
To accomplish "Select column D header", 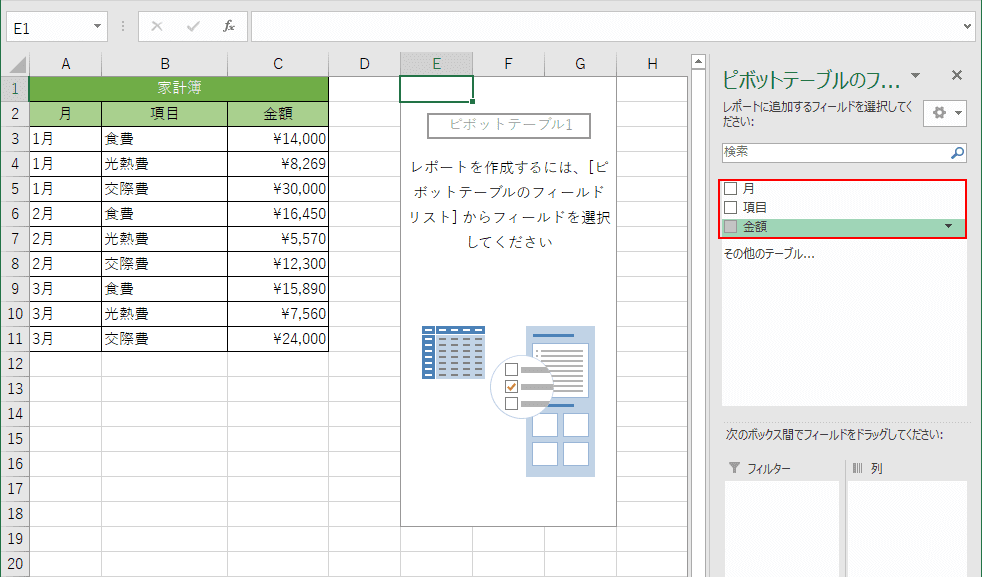I will [364, 64].
